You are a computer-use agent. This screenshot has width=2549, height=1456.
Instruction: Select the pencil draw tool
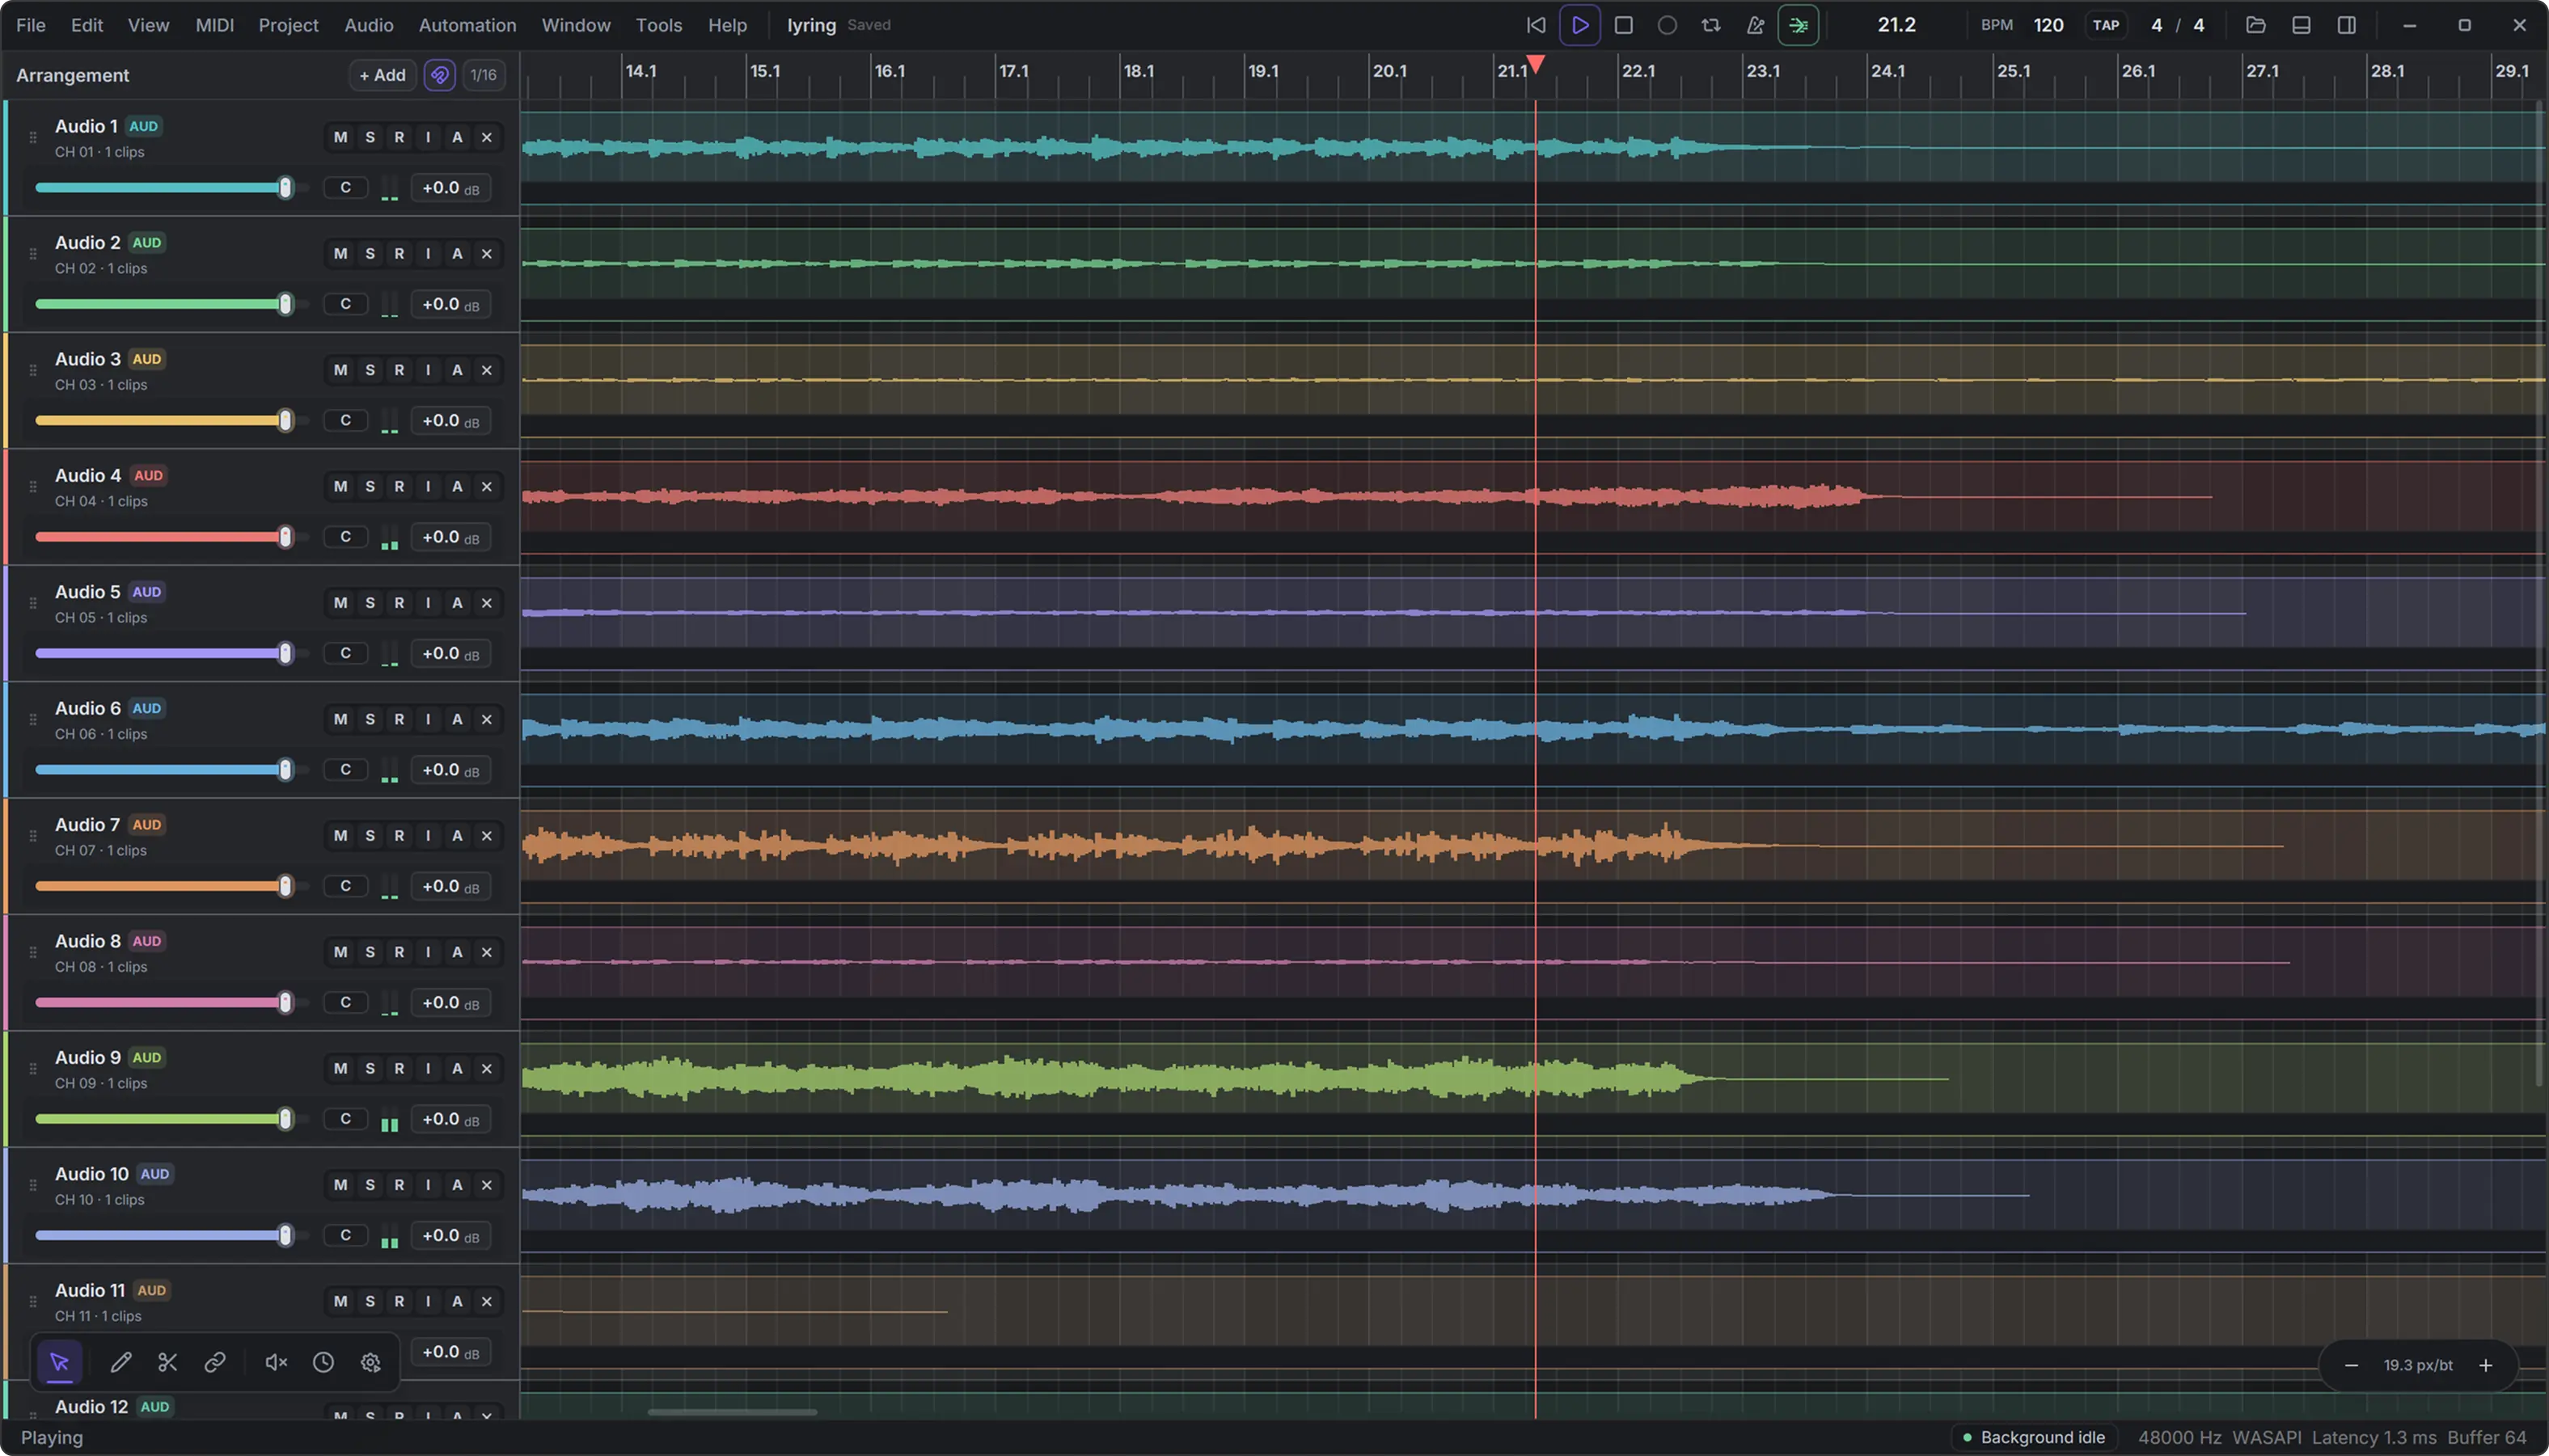point(121,1362)
